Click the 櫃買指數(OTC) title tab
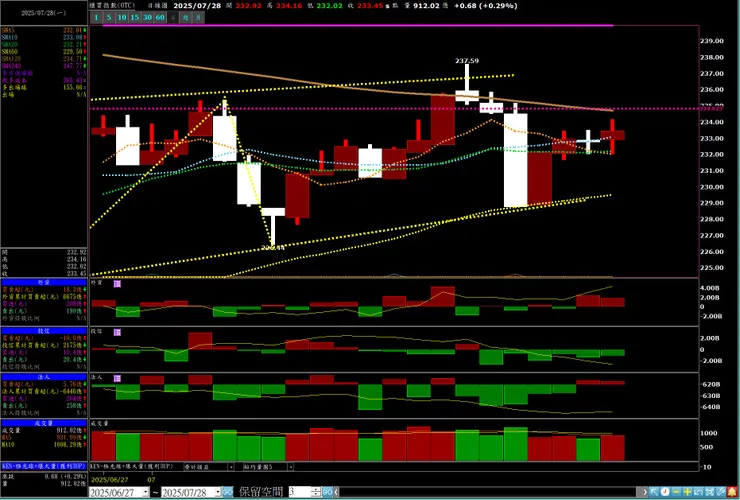The image size is (740, 500). pyautogui.click(x=112, y=6)
